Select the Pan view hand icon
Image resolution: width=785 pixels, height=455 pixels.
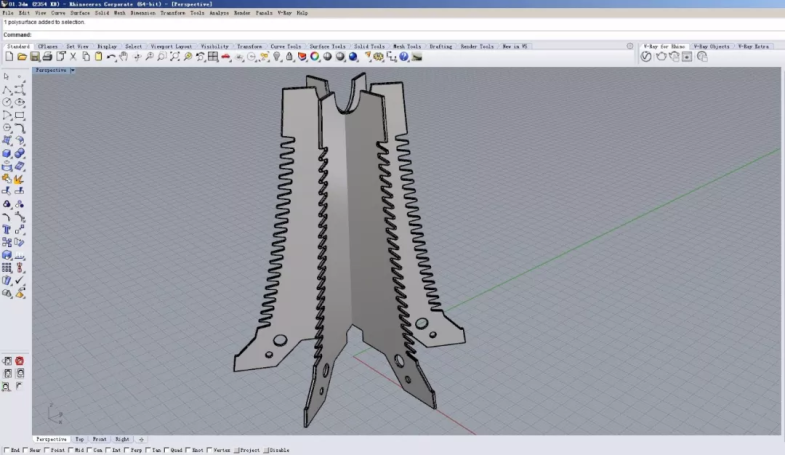124,57
